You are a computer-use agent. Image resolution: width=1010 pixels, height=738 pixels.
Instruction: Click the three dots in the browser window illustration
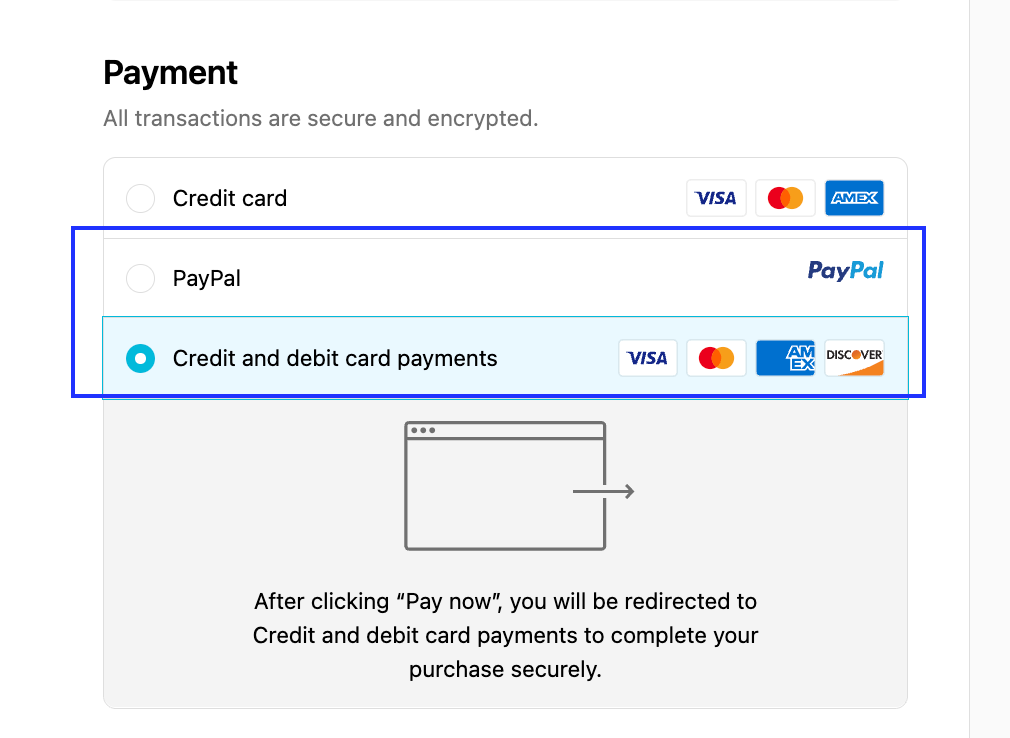click(423, 430)
